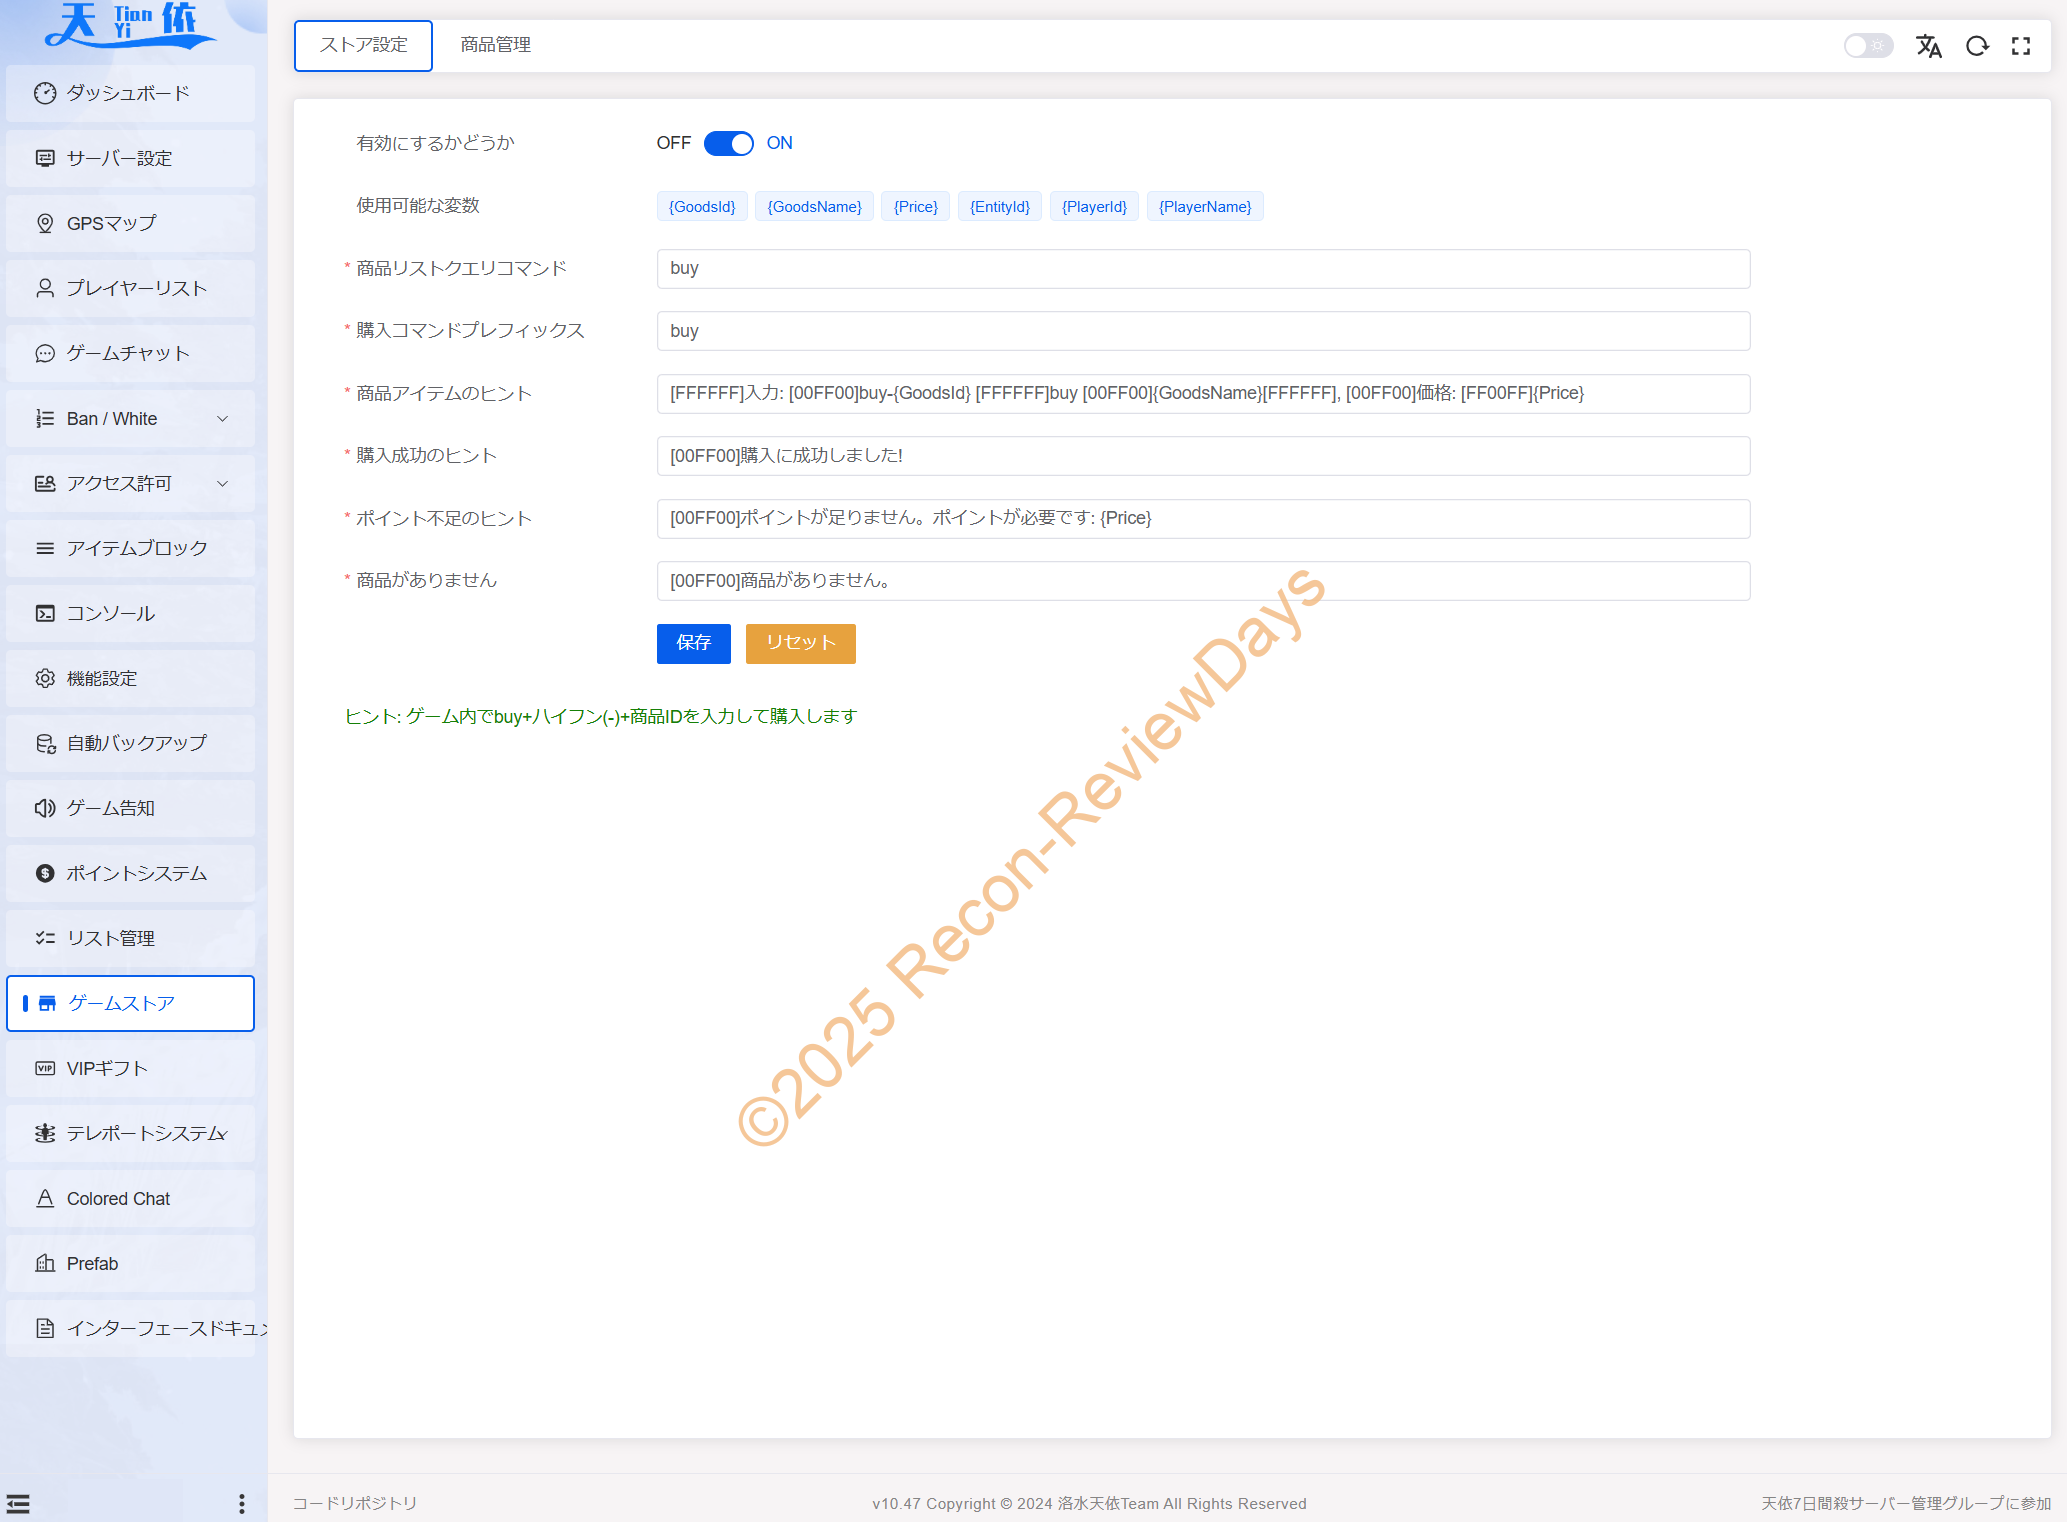Image resolution: width=2067 pixels, height=1522 pixels.
Task: Click the {GoodsName} variable tag
Action: pos(814,207)
